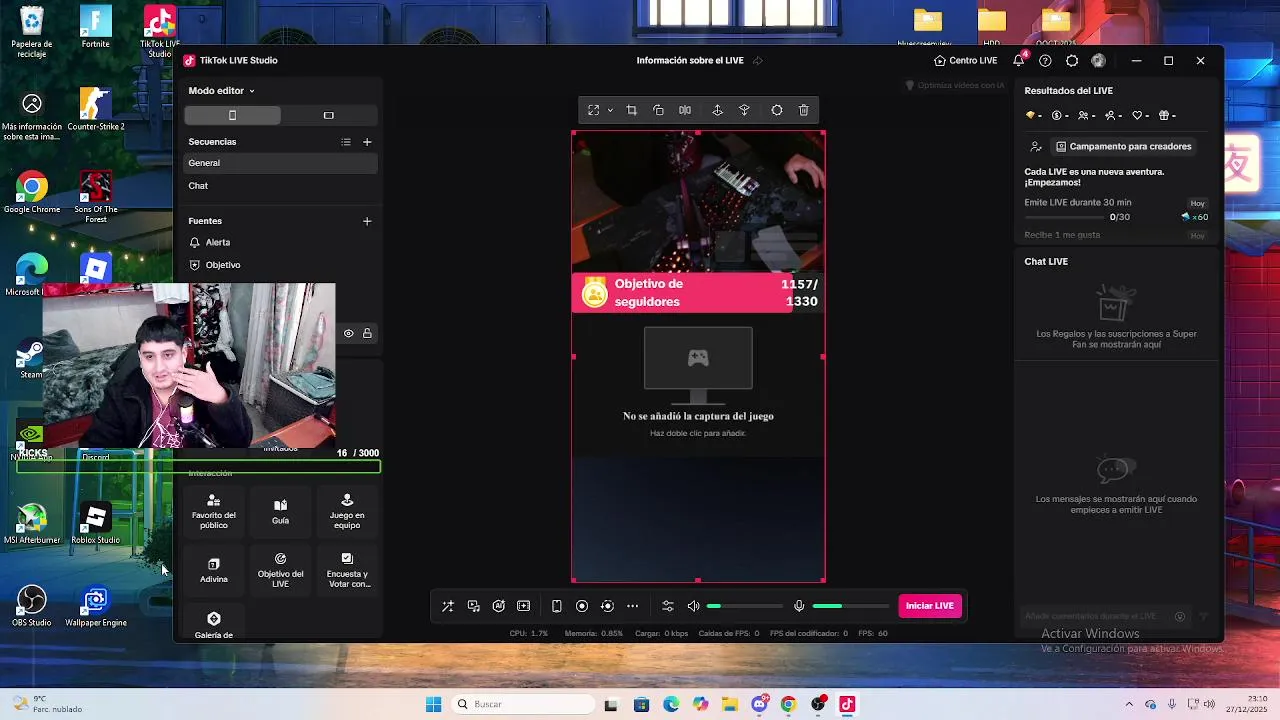Open OBS Studio desktop shortcut
Viewport: 1280px width, 720px height.
pyautogui.click(x=32, y=607)
